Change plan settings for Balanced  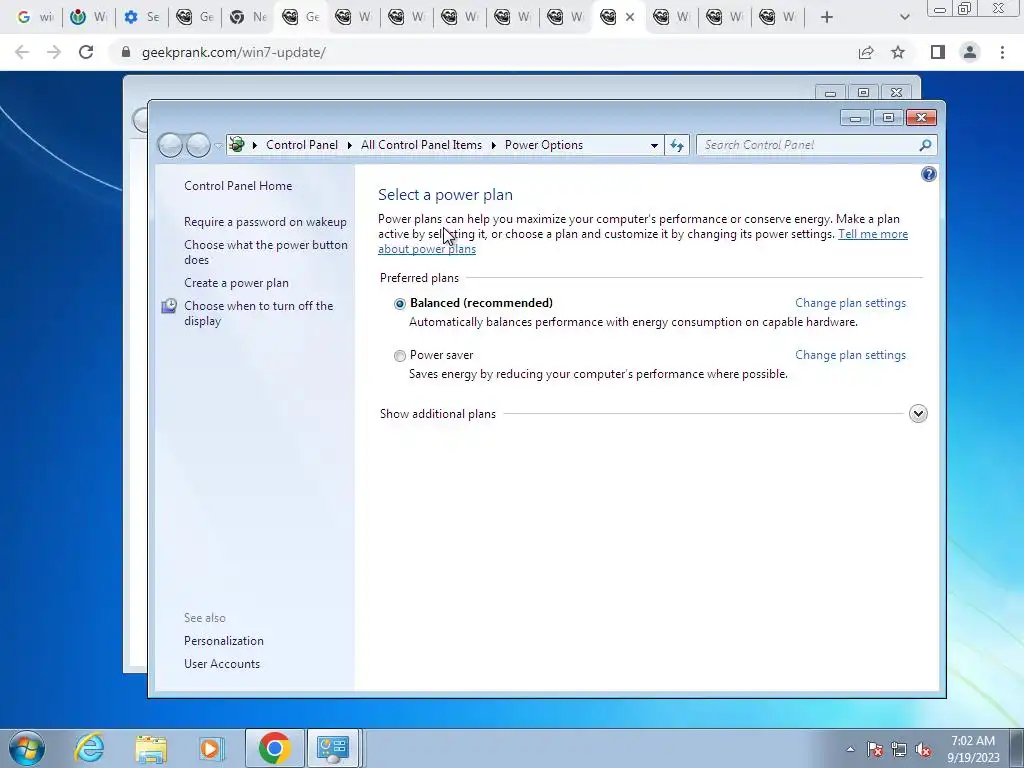(x=850, y=303)
